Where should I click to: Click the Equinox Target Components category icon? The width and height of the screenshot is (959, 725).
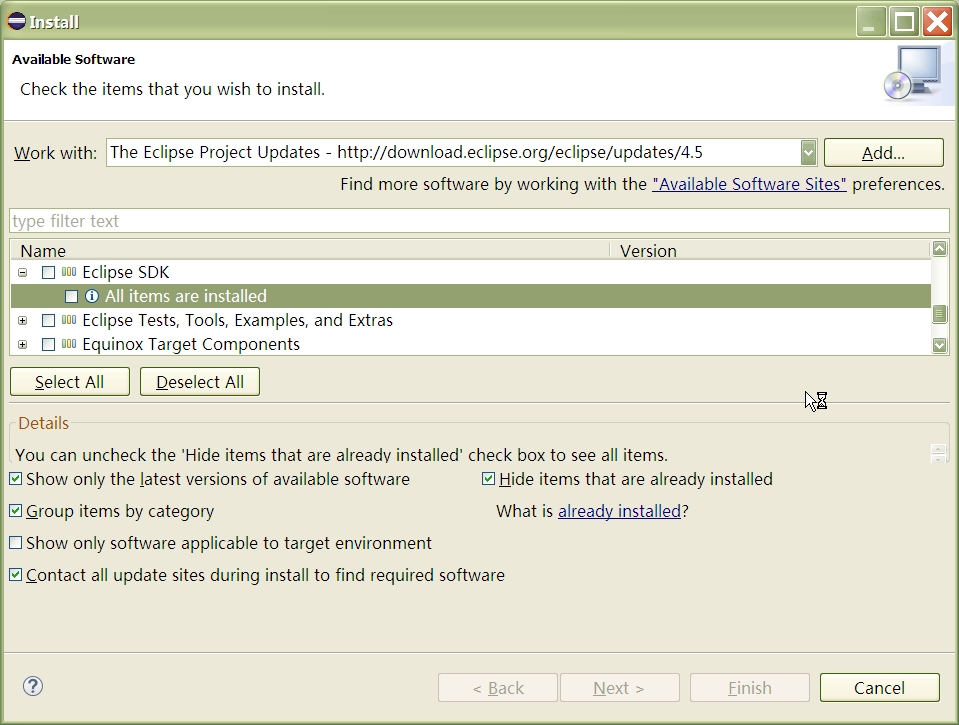(x=69, y=344)
